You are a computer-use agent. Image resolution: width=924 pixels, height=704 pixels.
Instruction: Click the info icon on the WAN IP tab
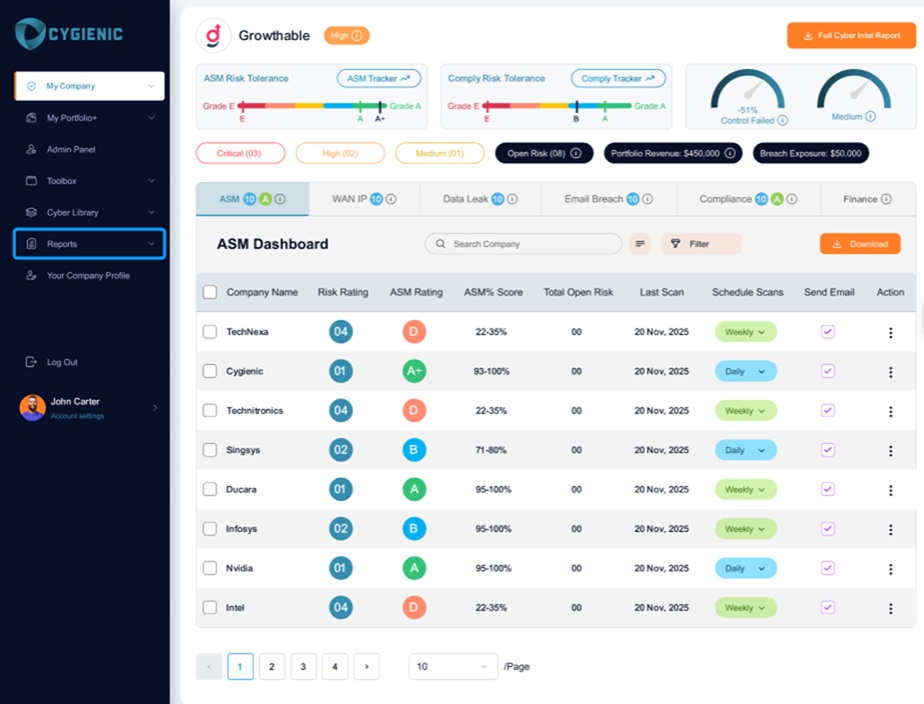tap(391, 199)
